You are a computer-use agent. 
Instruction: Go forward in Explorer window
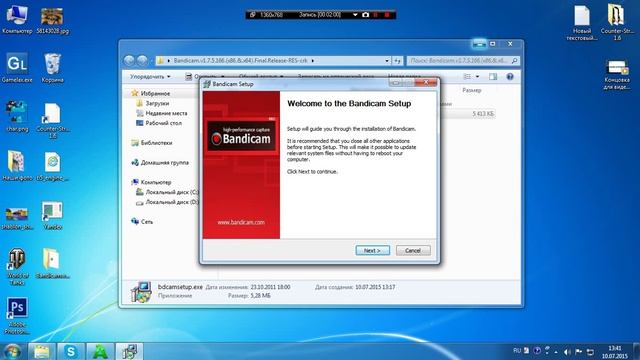click(142, 60)
